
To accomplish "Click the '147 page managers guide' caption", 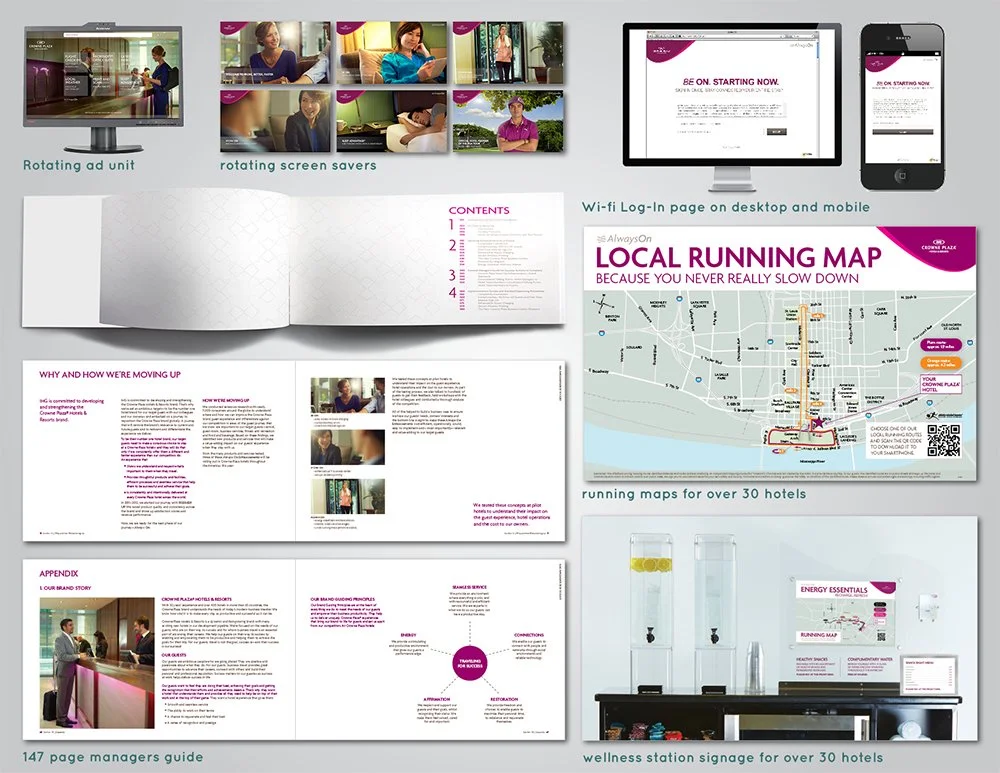I will point(113,757).
